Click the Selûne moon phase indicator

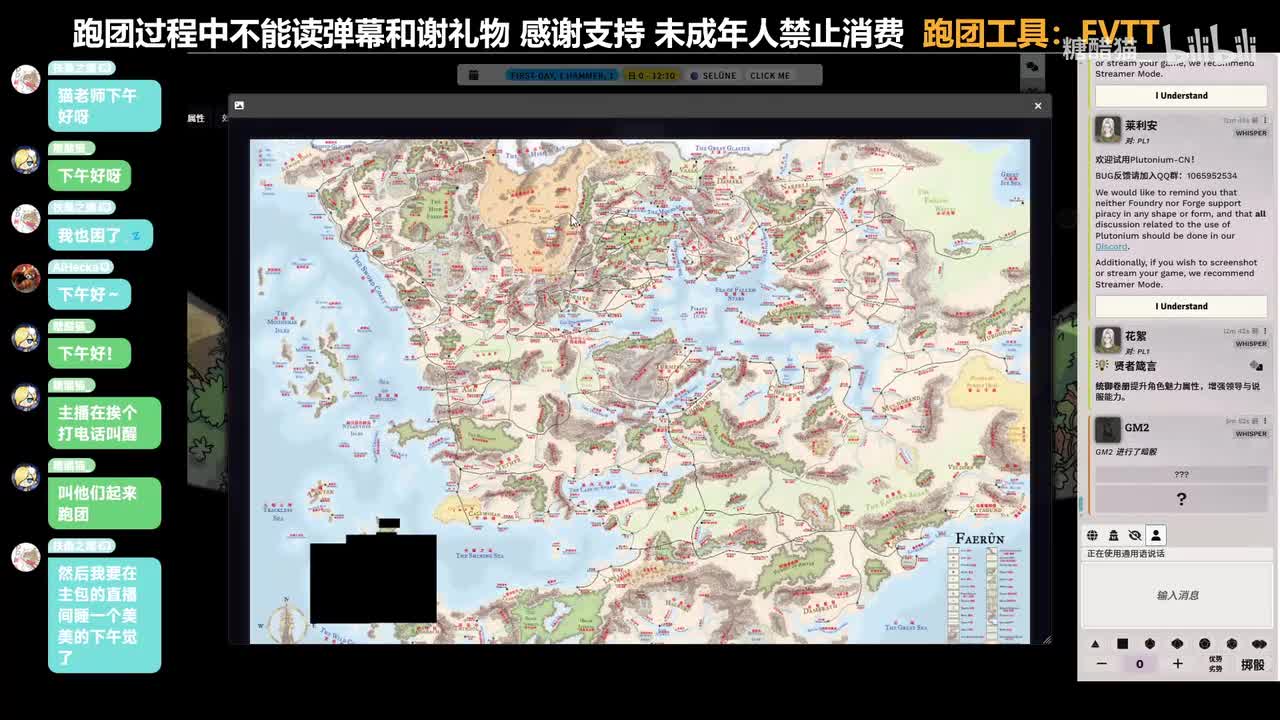[714, 75]
